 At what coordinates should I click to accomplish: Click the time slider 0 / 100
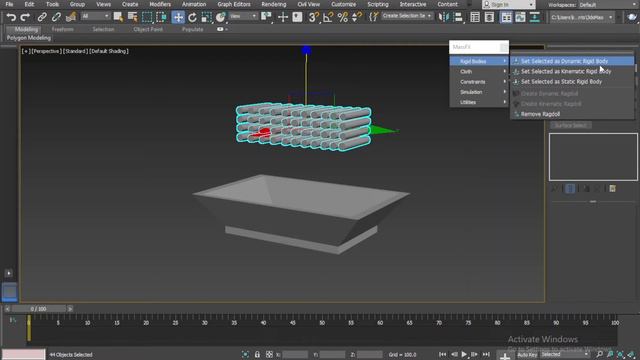[38, 309]
